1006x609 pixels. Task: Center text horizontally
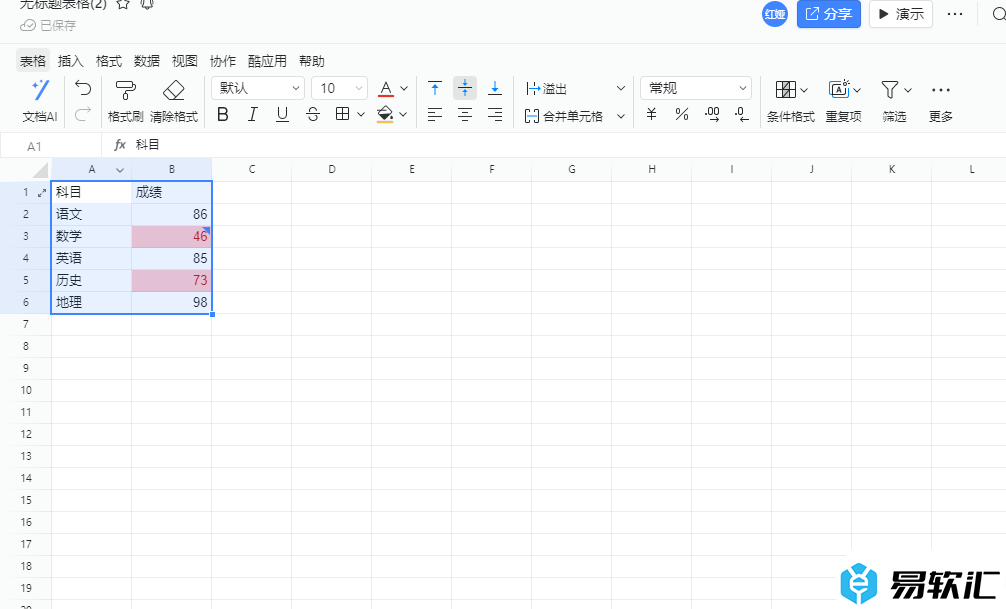(x=465, y=115)
